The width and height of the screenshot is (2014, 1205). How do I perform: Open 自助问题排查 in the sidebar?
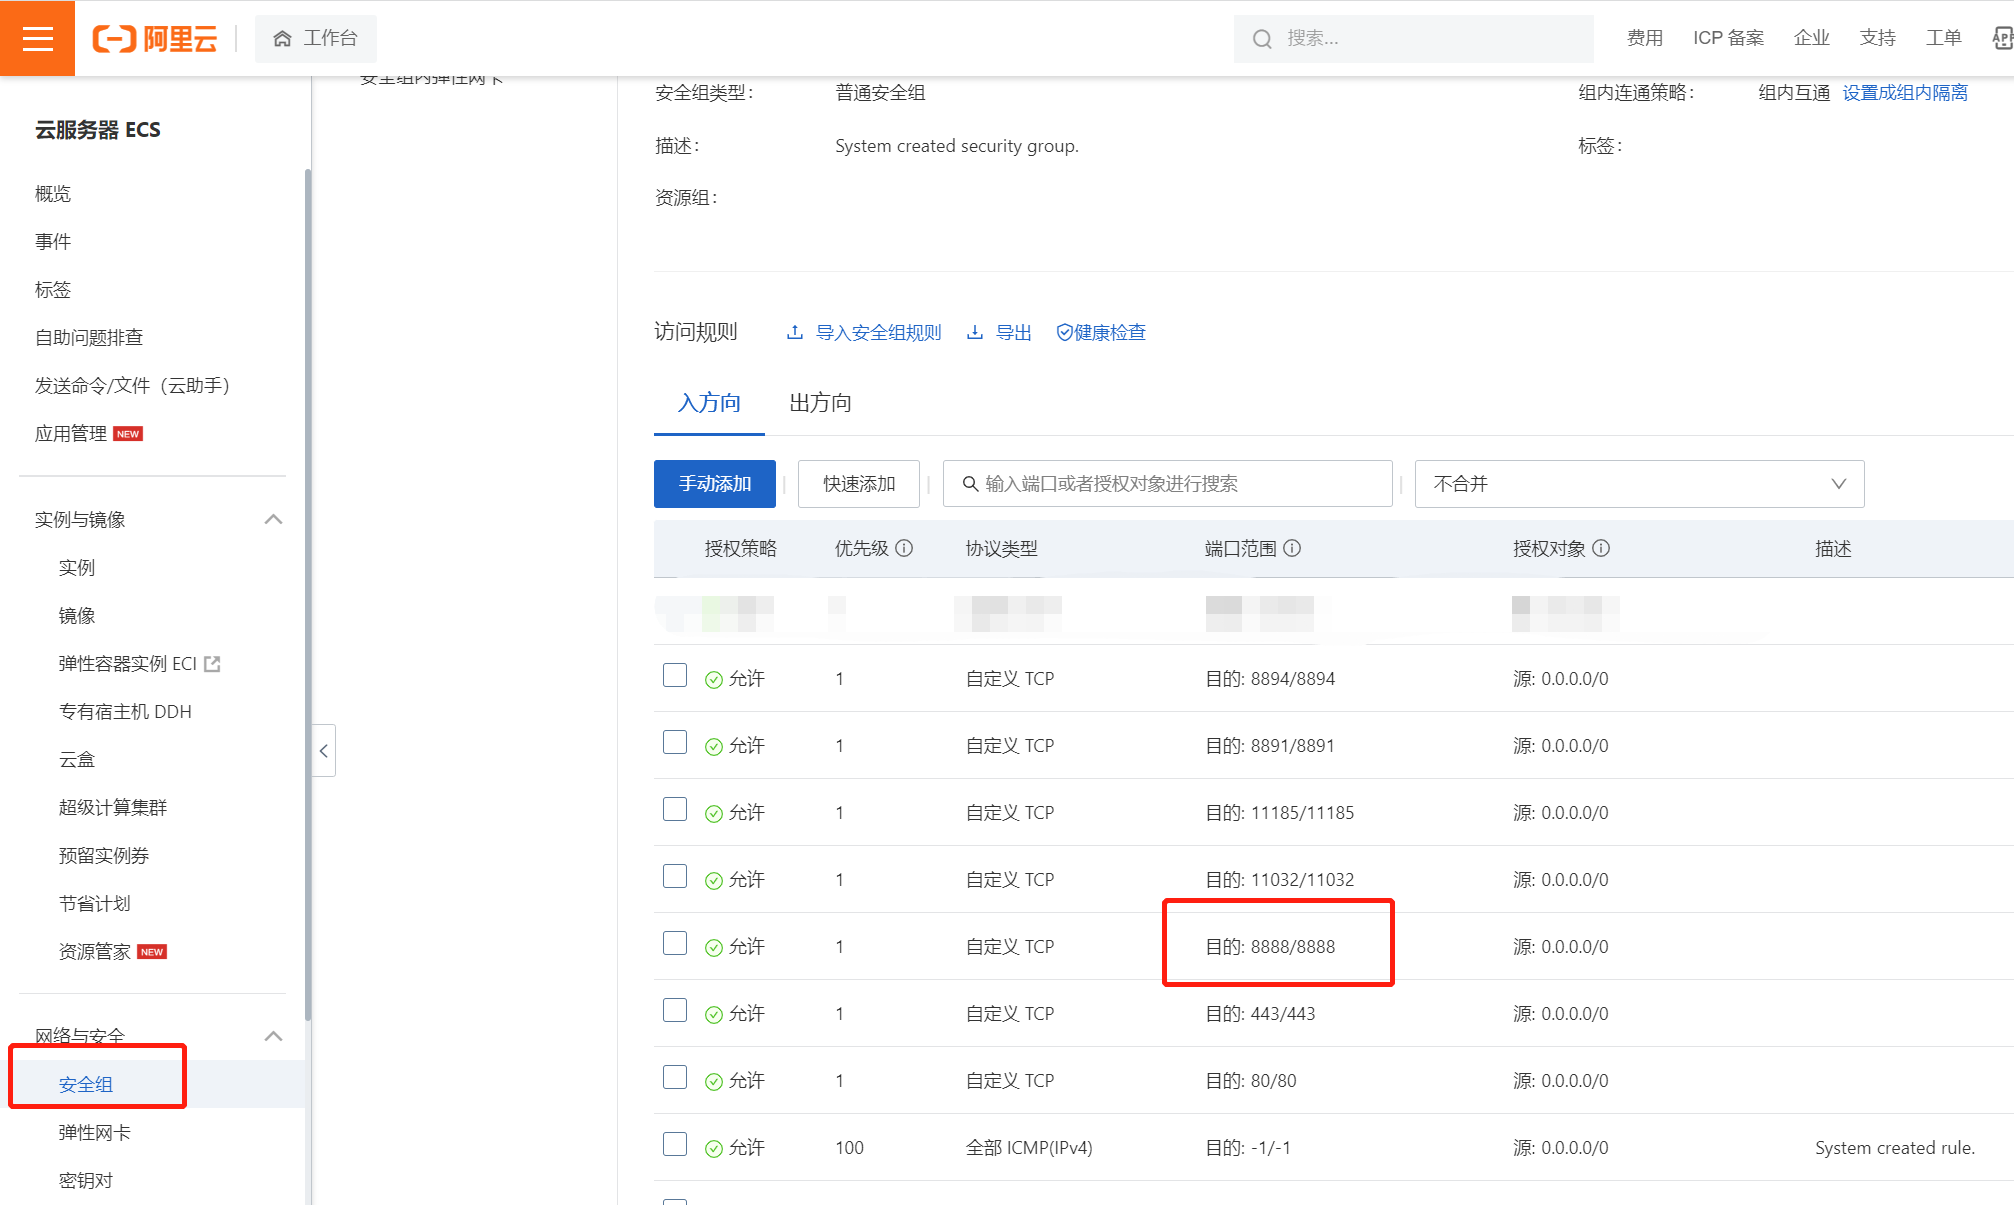point(89,338)
